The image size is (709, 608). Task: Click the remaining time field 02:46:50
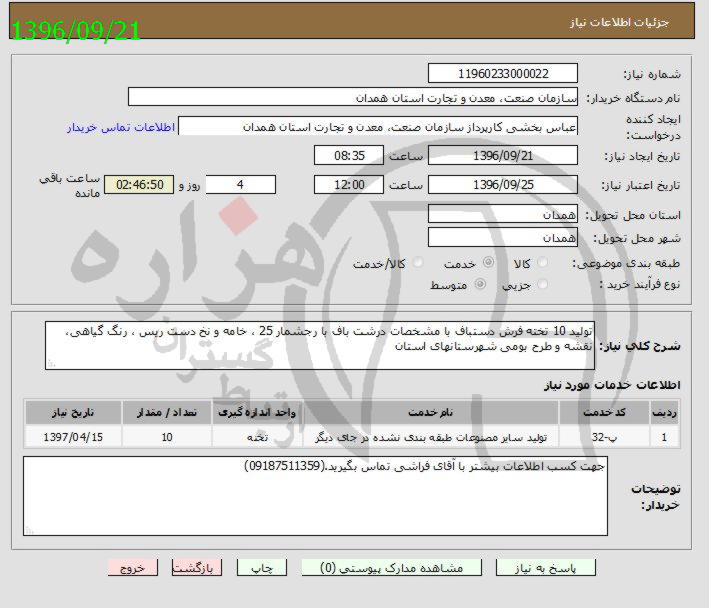(x=139, y=184)
